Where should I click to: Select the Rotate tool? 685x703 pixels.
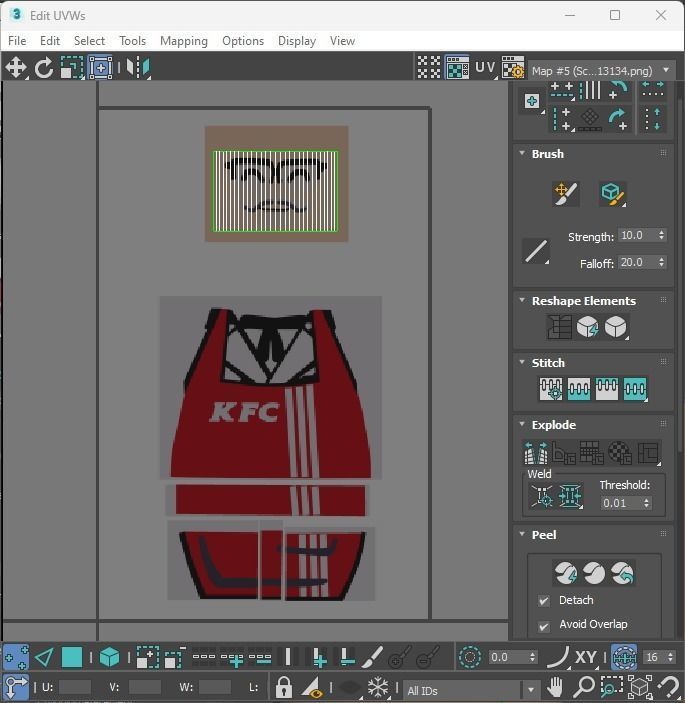click(x=44, y=68)
